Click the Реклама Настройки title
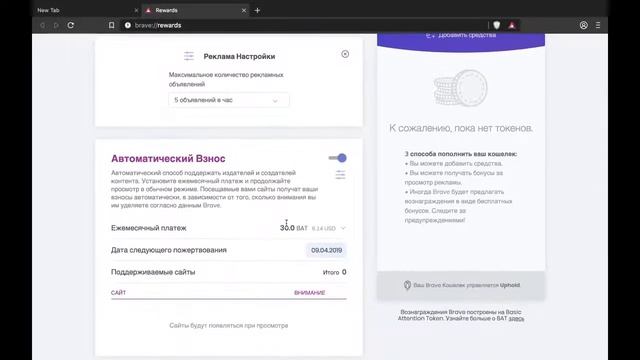The height and width of the screenshot is (360, 640). 239,56
